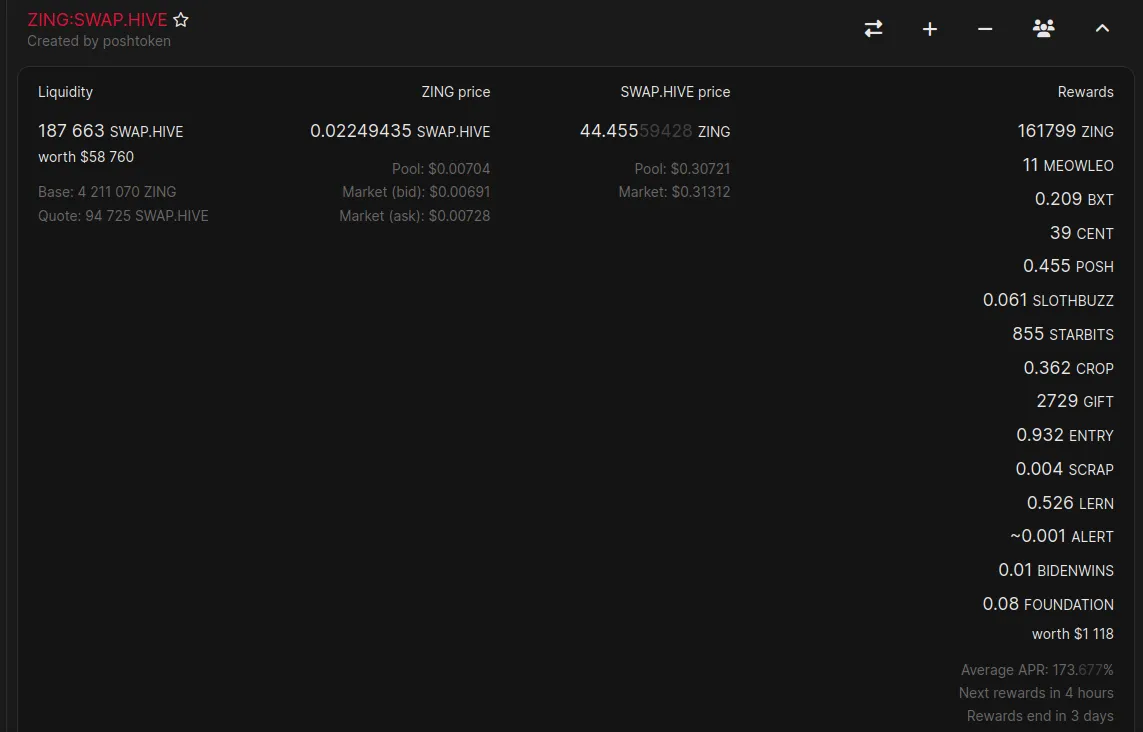Viewport: 1143px width, 732px height.
Task: Favorite the pool with star icon
Action: pyautogui.click(x=181, y=20)
